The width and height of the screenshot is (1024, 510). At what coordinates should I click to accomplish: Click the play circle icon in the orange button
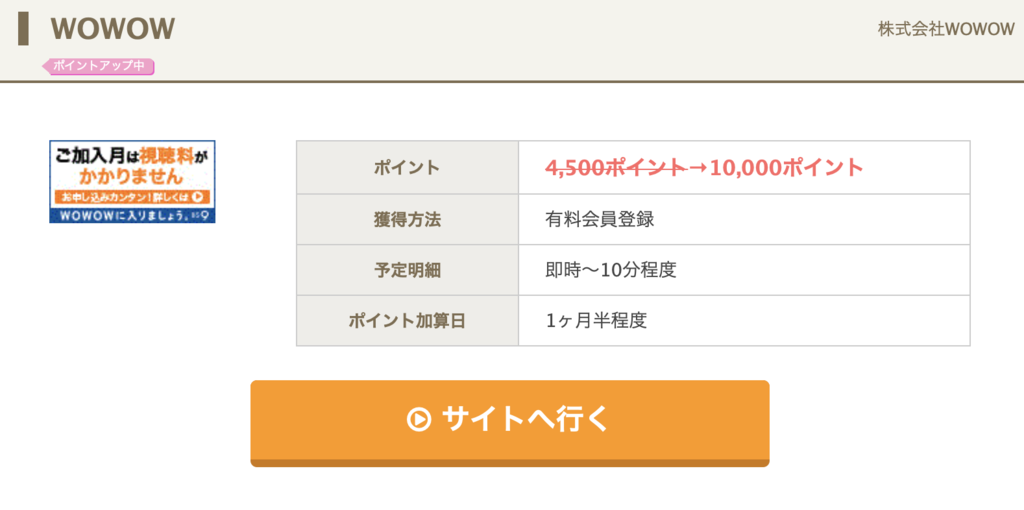point(418,419)
